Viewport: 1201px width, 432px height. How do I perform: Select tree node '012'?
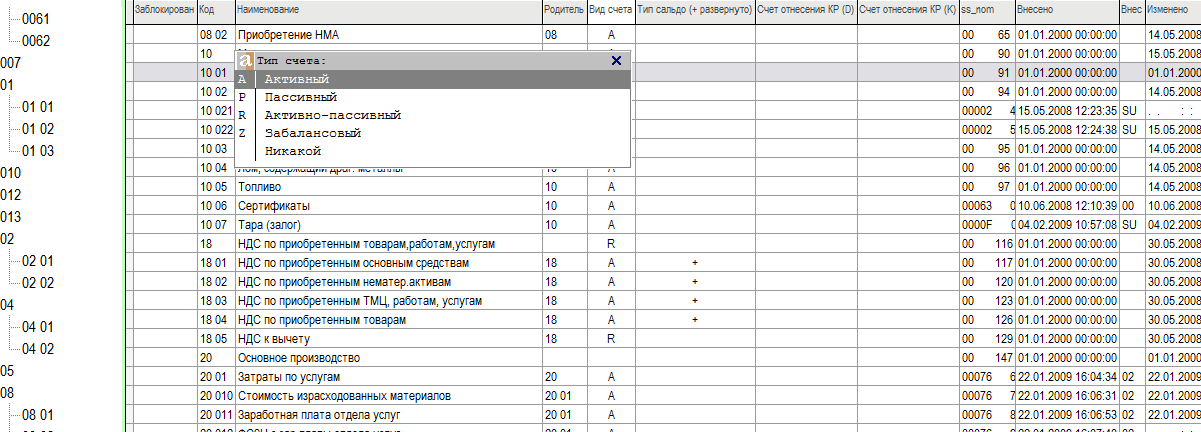(x=10, y=195)
